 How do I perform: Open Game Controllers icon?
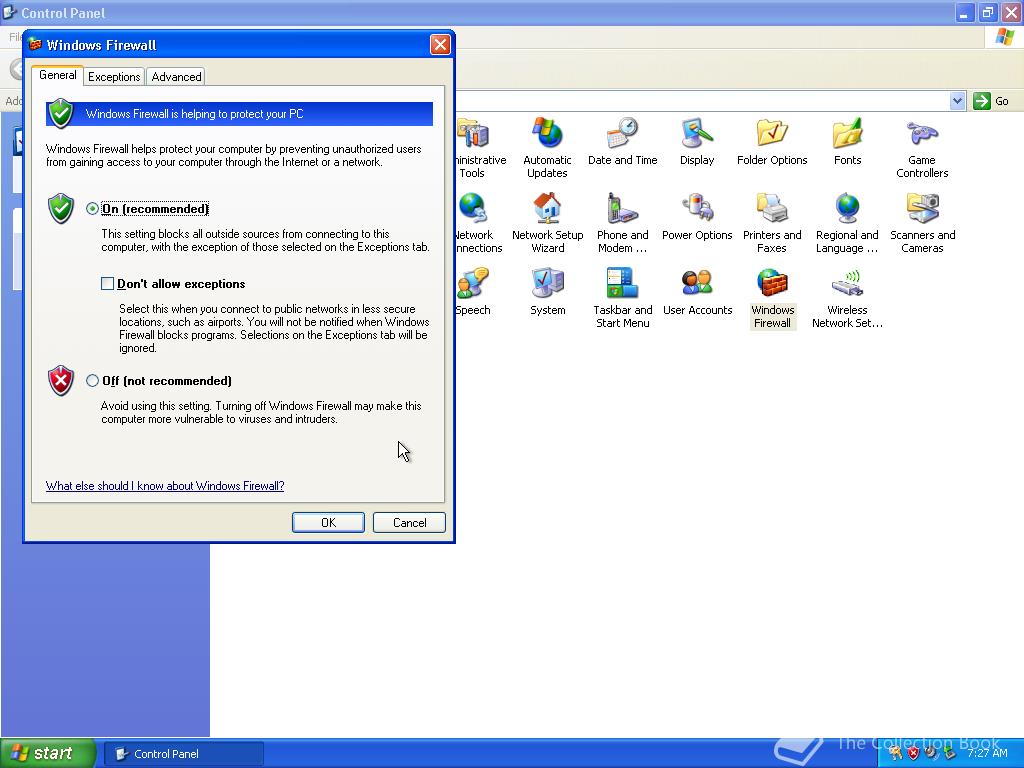click(922, 148)
